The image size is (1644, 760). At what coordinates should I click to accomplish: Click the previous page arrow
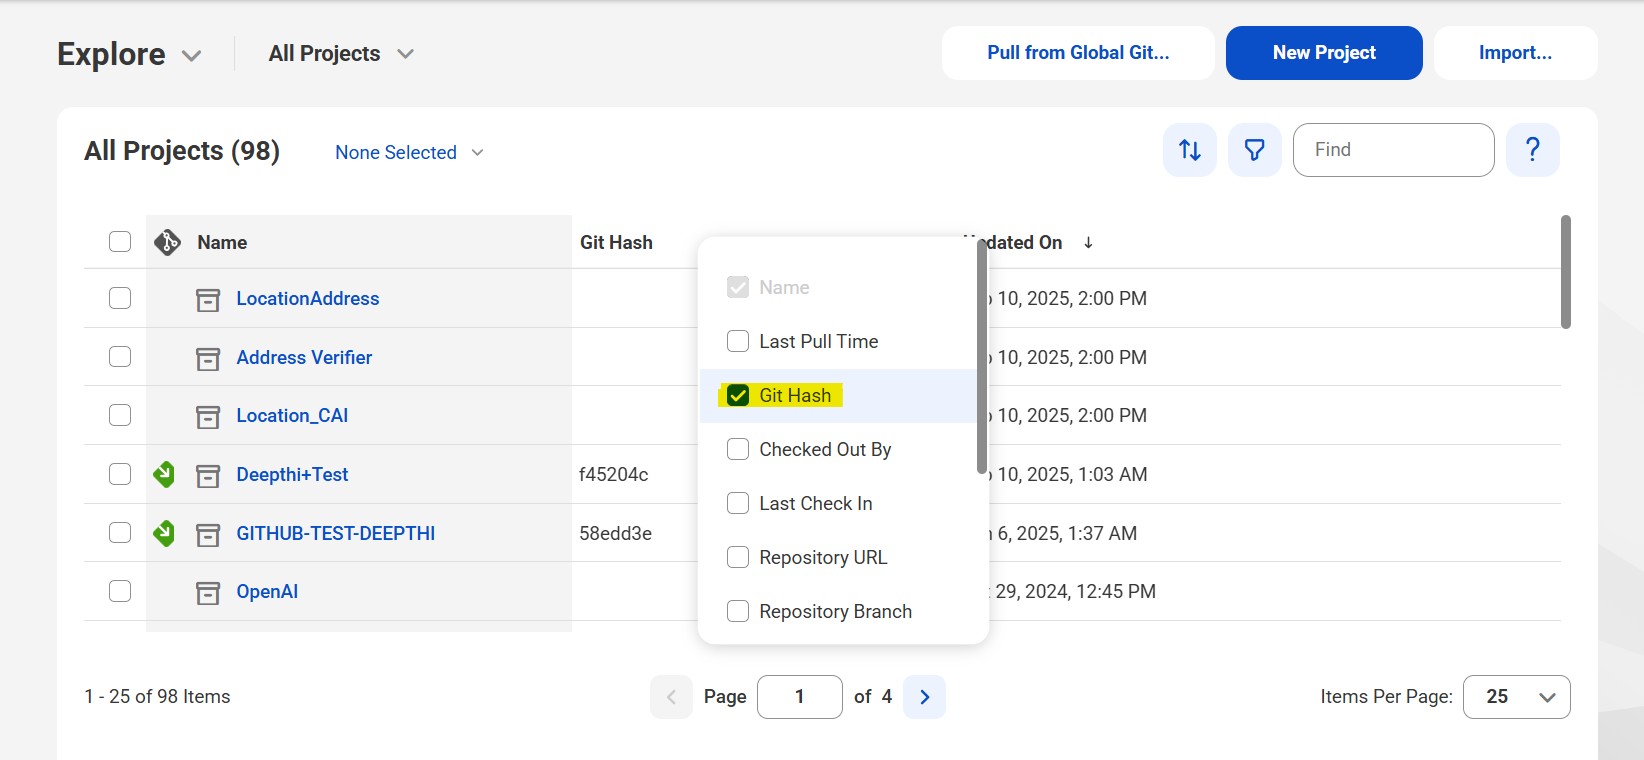pos(672,697)
